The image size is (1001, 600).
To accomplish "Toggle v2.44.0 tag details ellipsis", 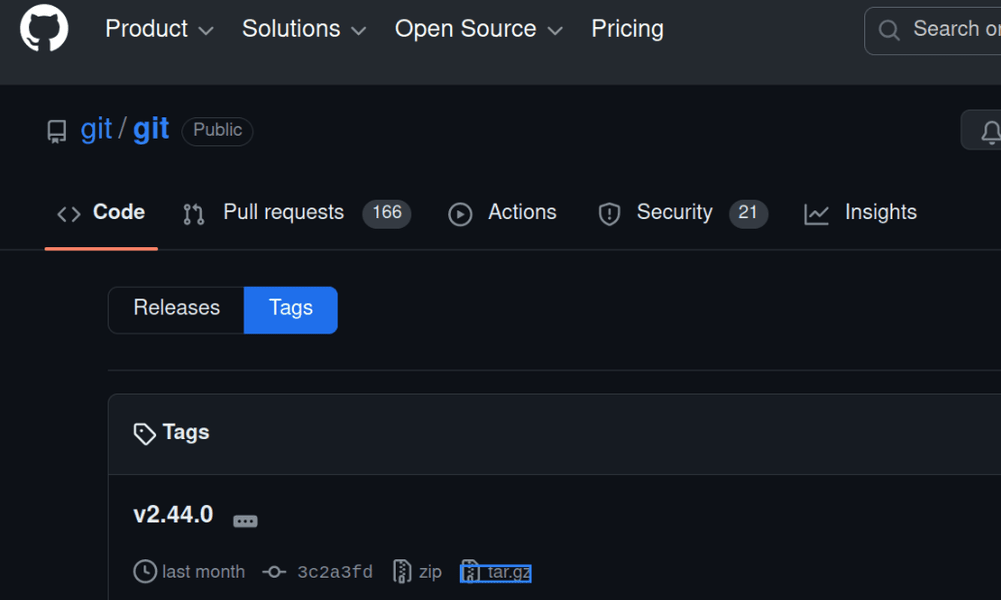I will tap(245, 521).
